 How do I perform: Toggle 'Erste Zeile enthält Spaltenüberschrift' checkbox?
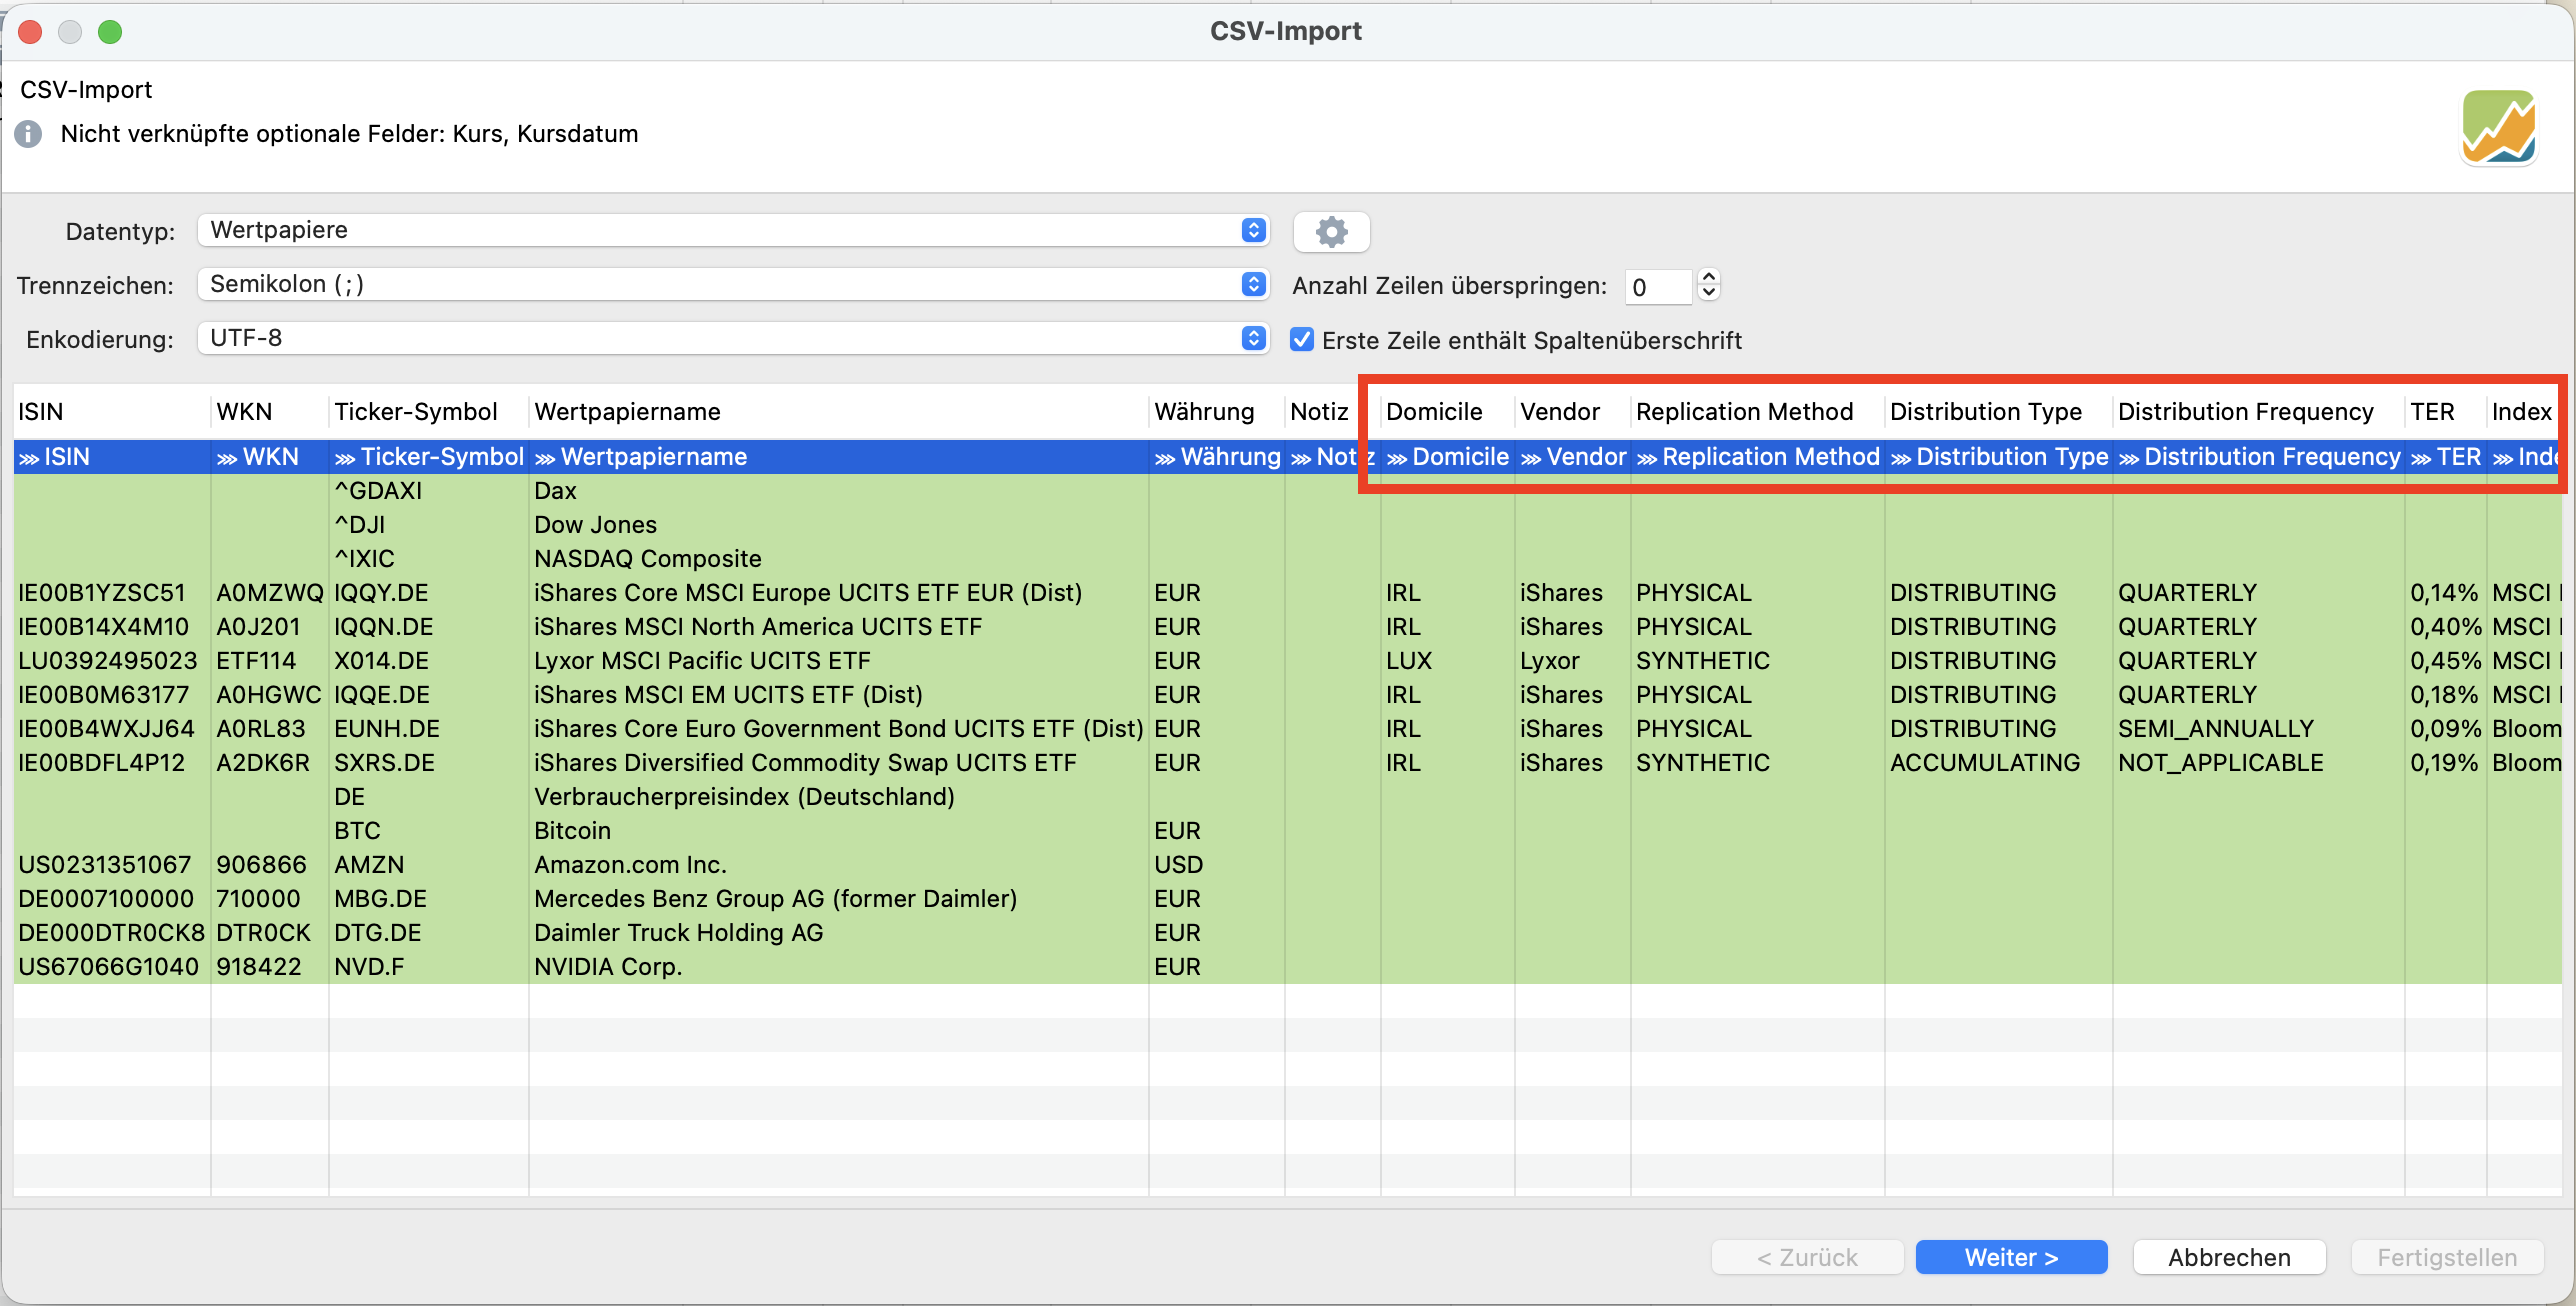[x=1301, y=340]
